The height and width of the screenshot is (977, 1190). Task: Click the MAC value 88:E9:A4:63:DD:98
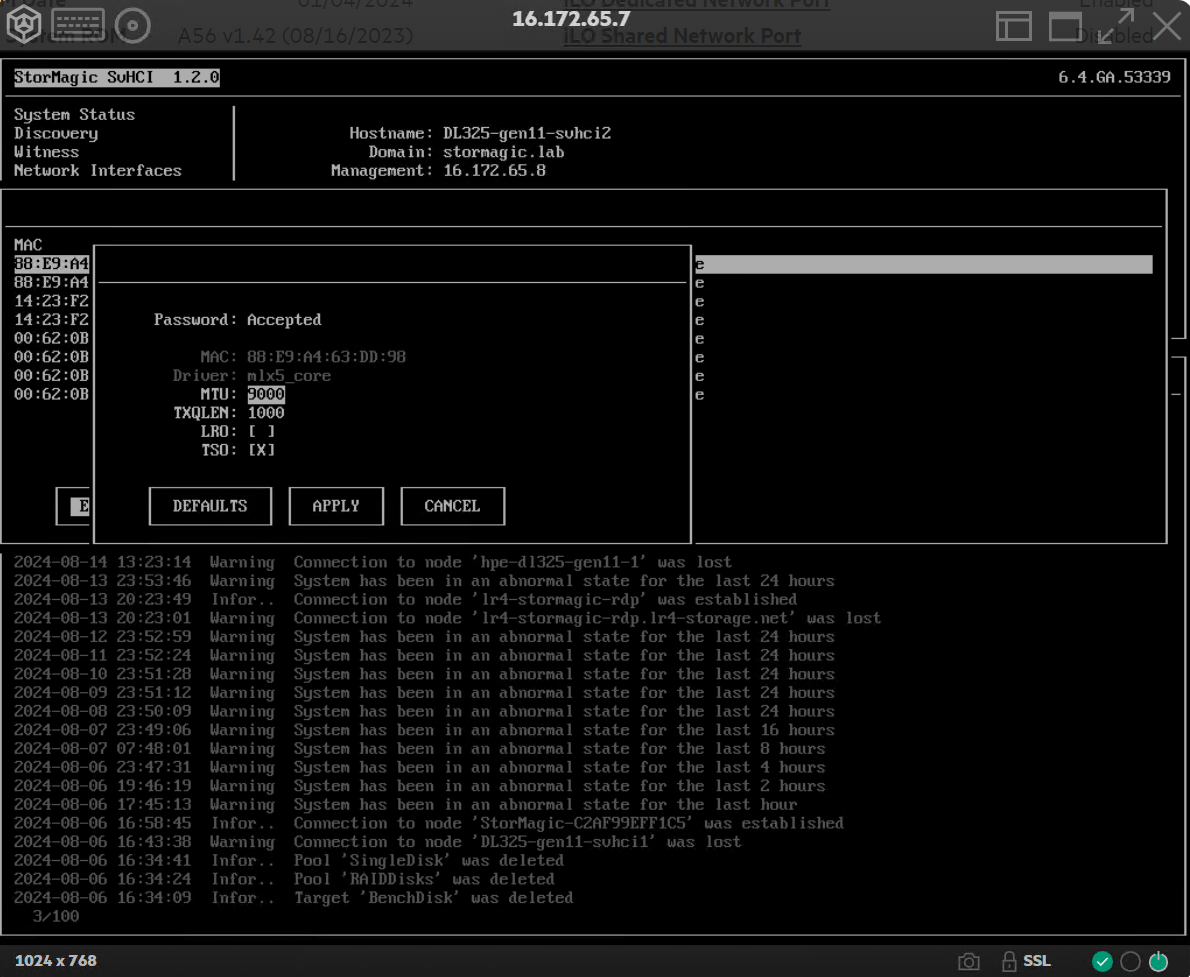tap(326, 357)
